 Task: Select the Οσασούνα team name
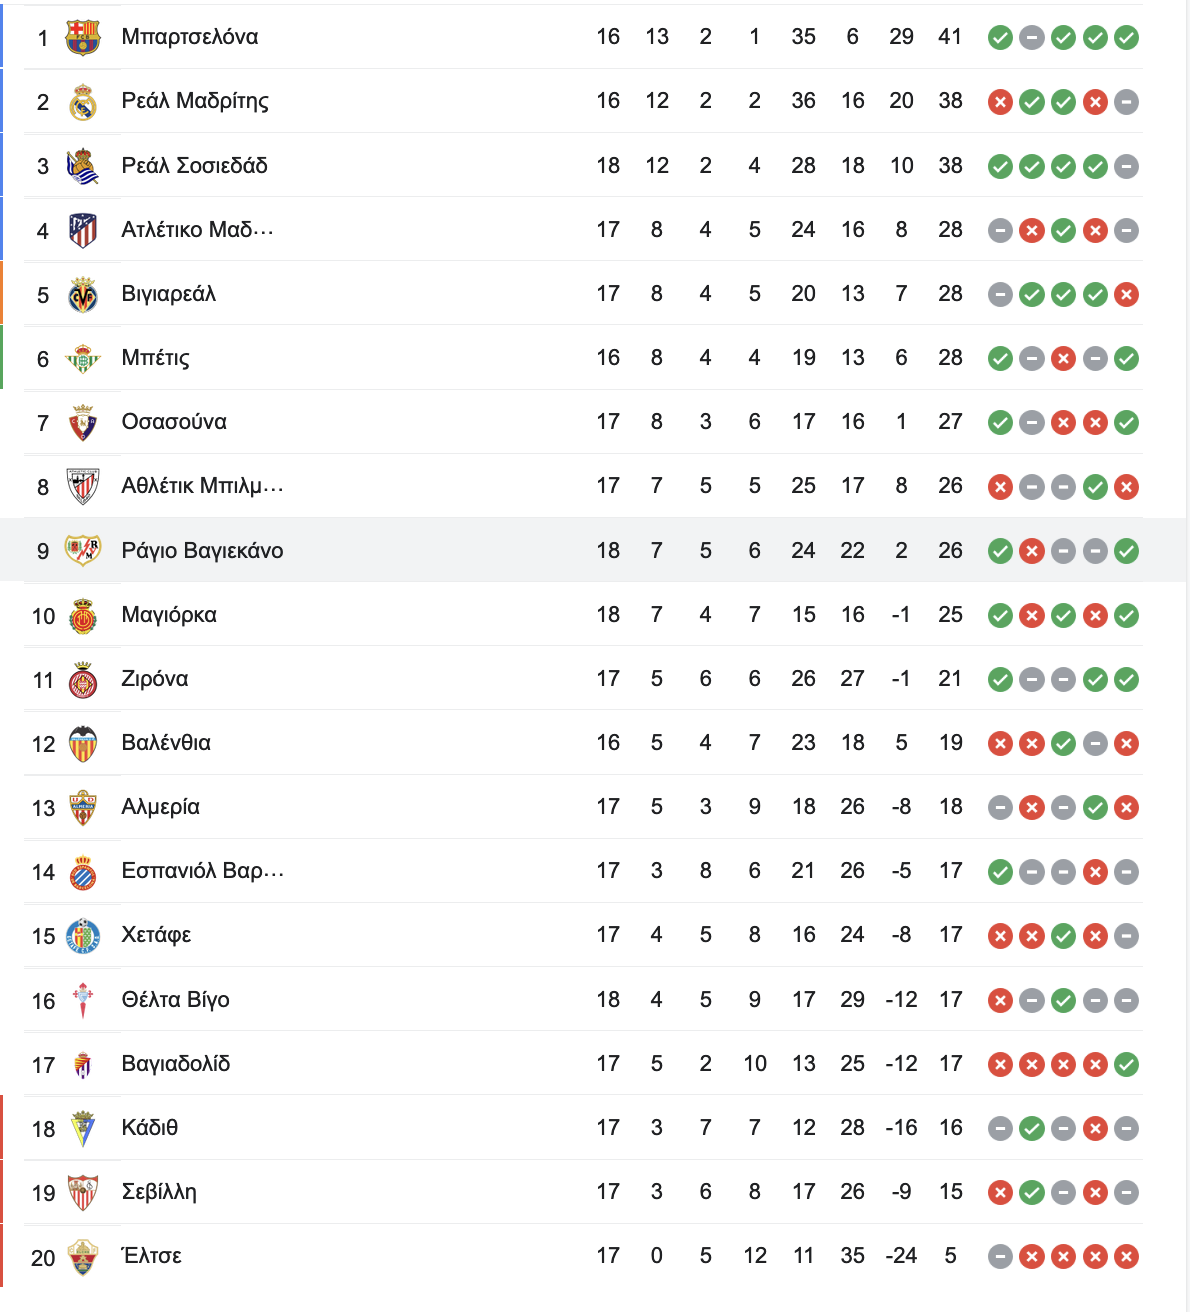pyautogui.click(x=174, y=422)
